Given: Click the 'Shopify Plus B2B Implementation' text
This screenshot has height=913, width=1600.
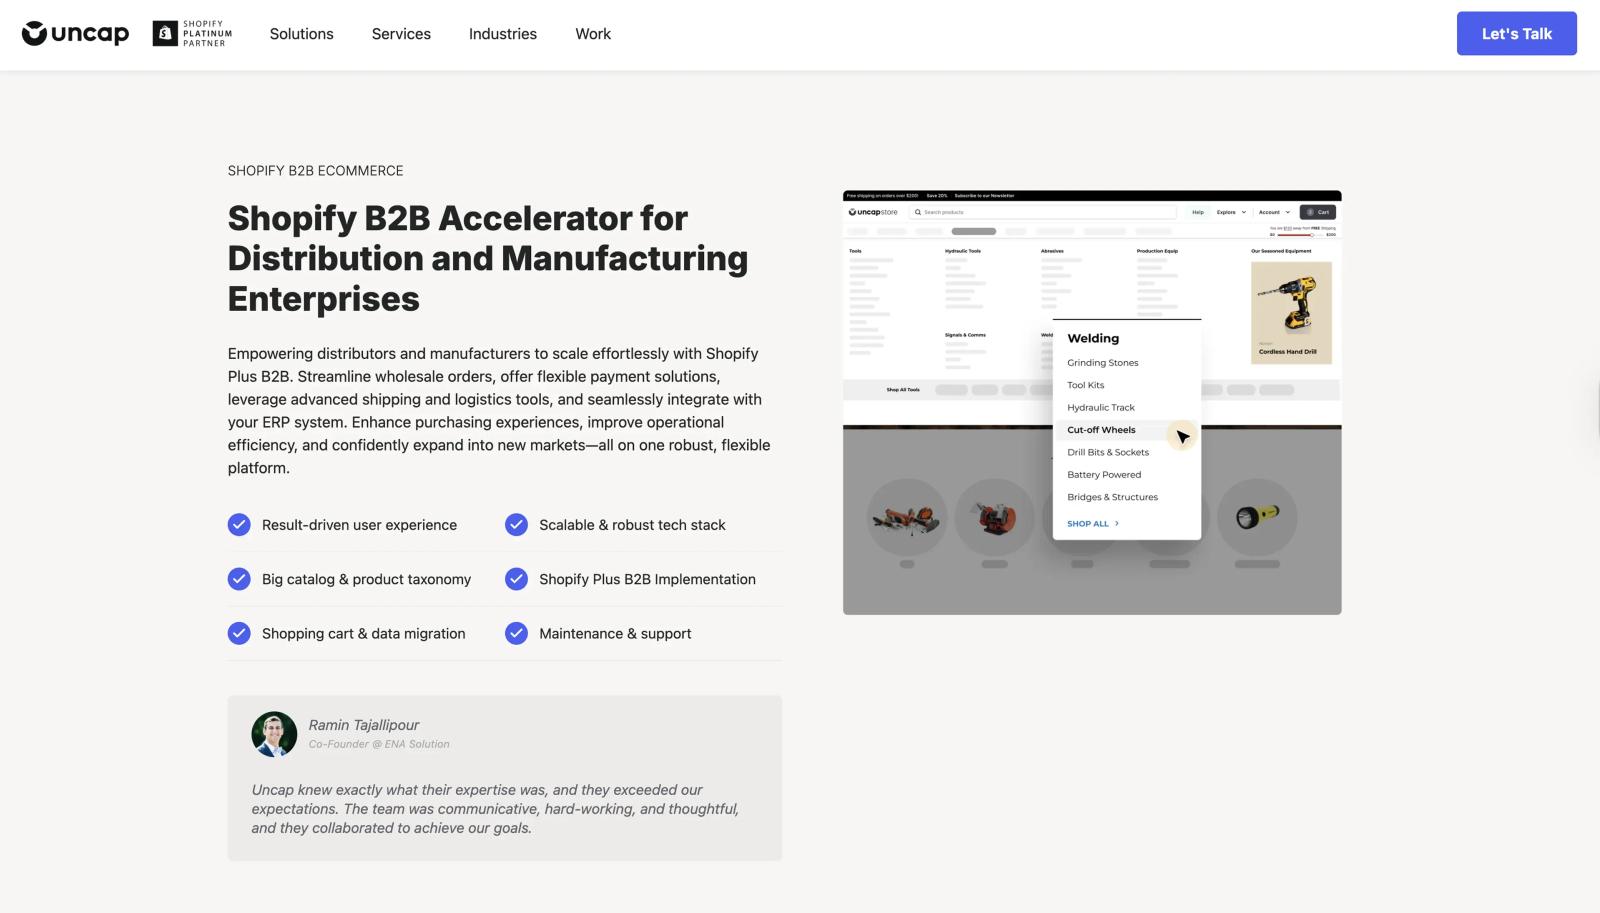Looking at the screenshot, I should 647,579.
